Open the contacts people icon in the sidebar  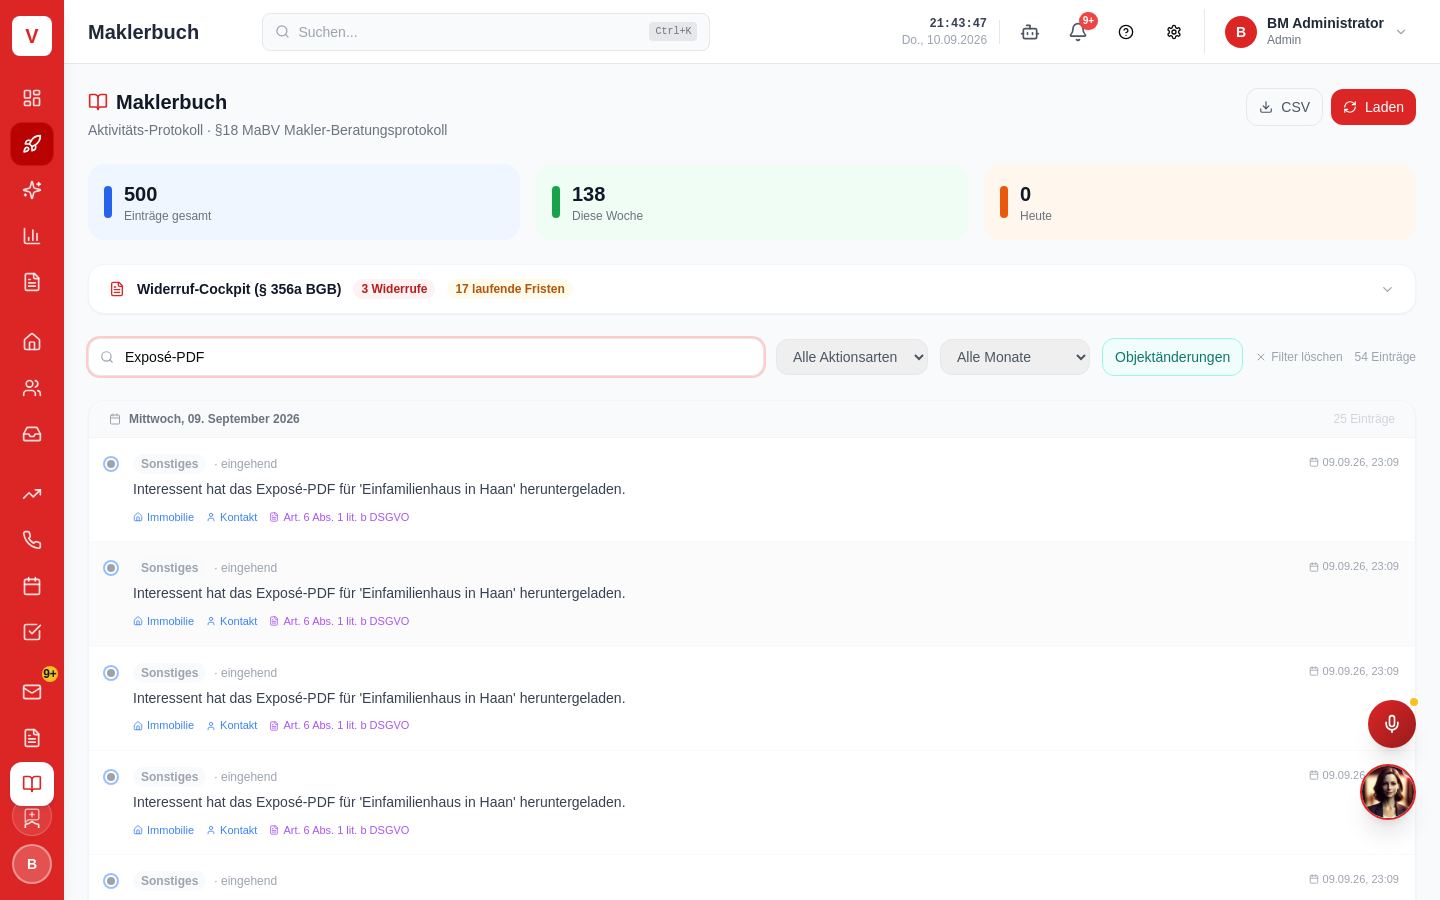click(32, 388)
